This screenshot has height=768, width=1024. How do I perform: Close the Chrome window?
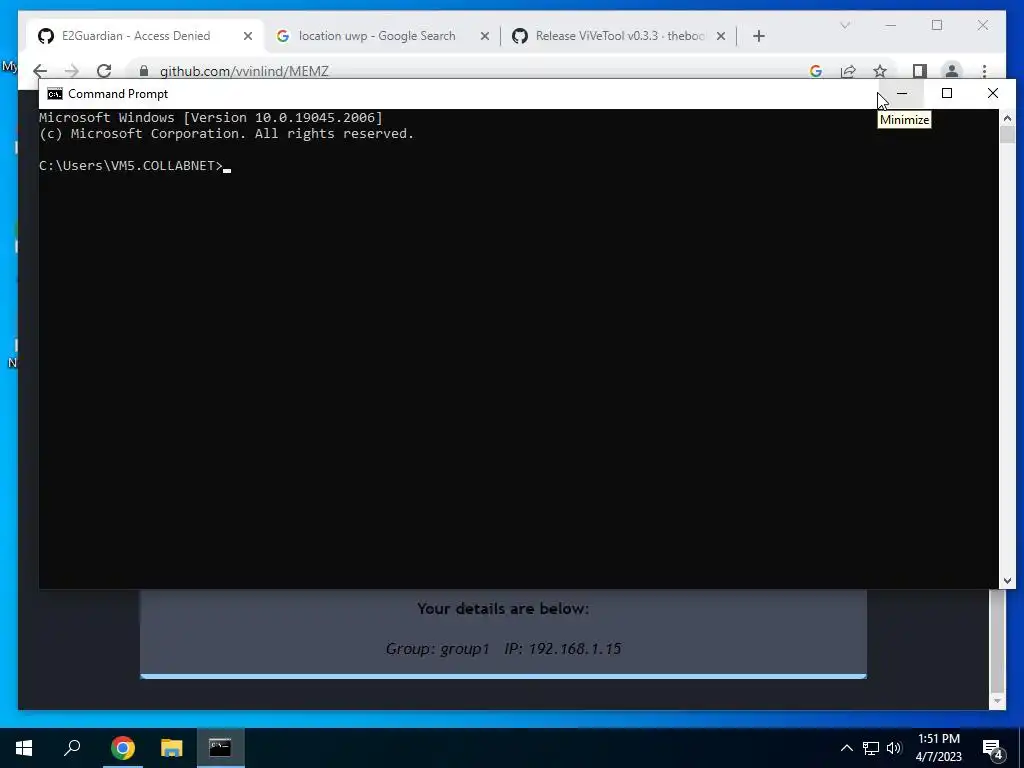click(x=983, y=25)
